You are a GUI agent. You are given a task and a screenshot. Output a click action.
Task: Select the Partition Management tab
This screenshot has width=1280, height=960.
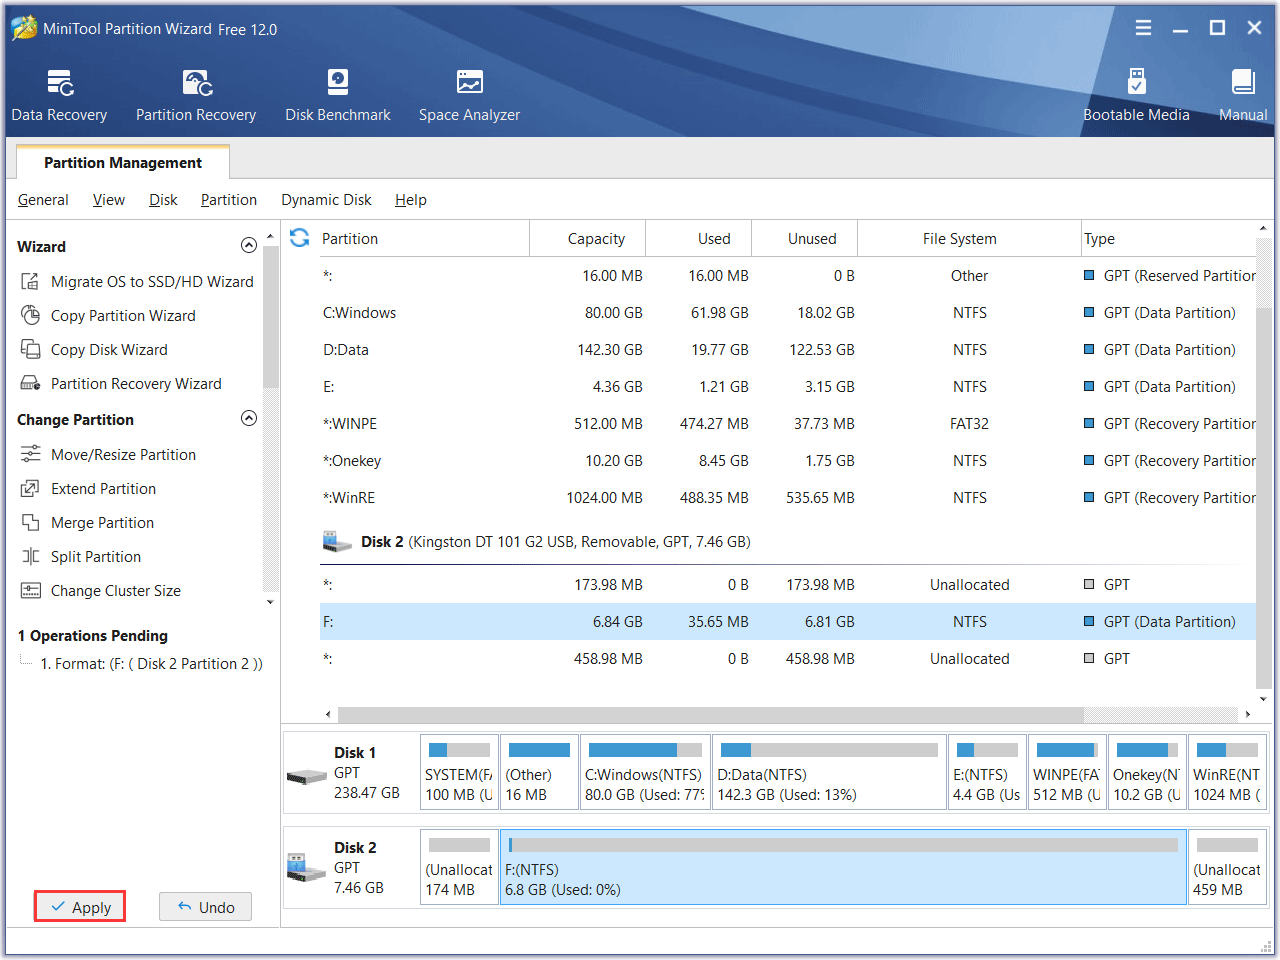123,162
